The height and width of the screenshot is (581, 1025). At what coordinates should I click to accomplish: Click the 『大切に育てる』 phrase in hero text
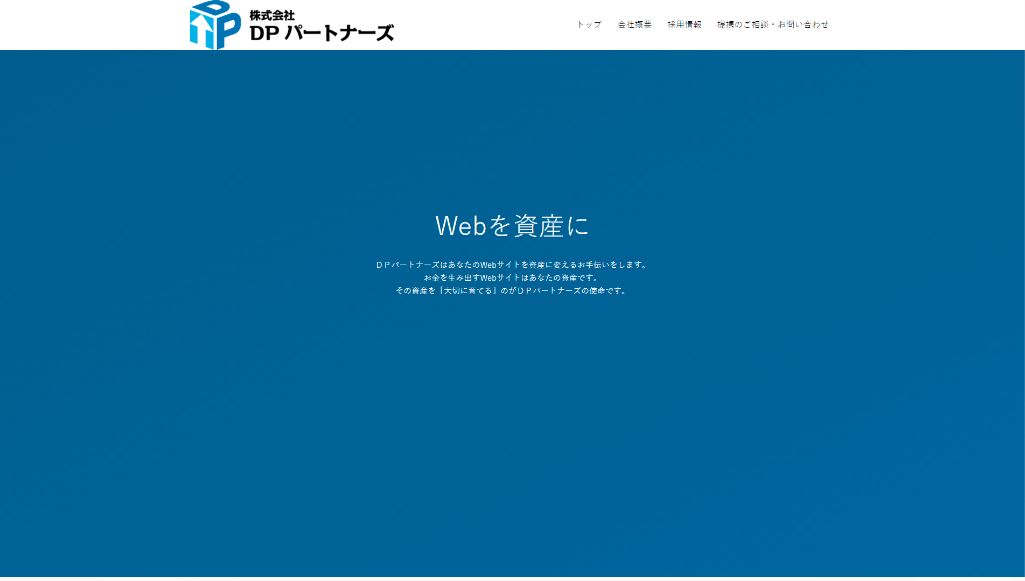tap(467, 290)
